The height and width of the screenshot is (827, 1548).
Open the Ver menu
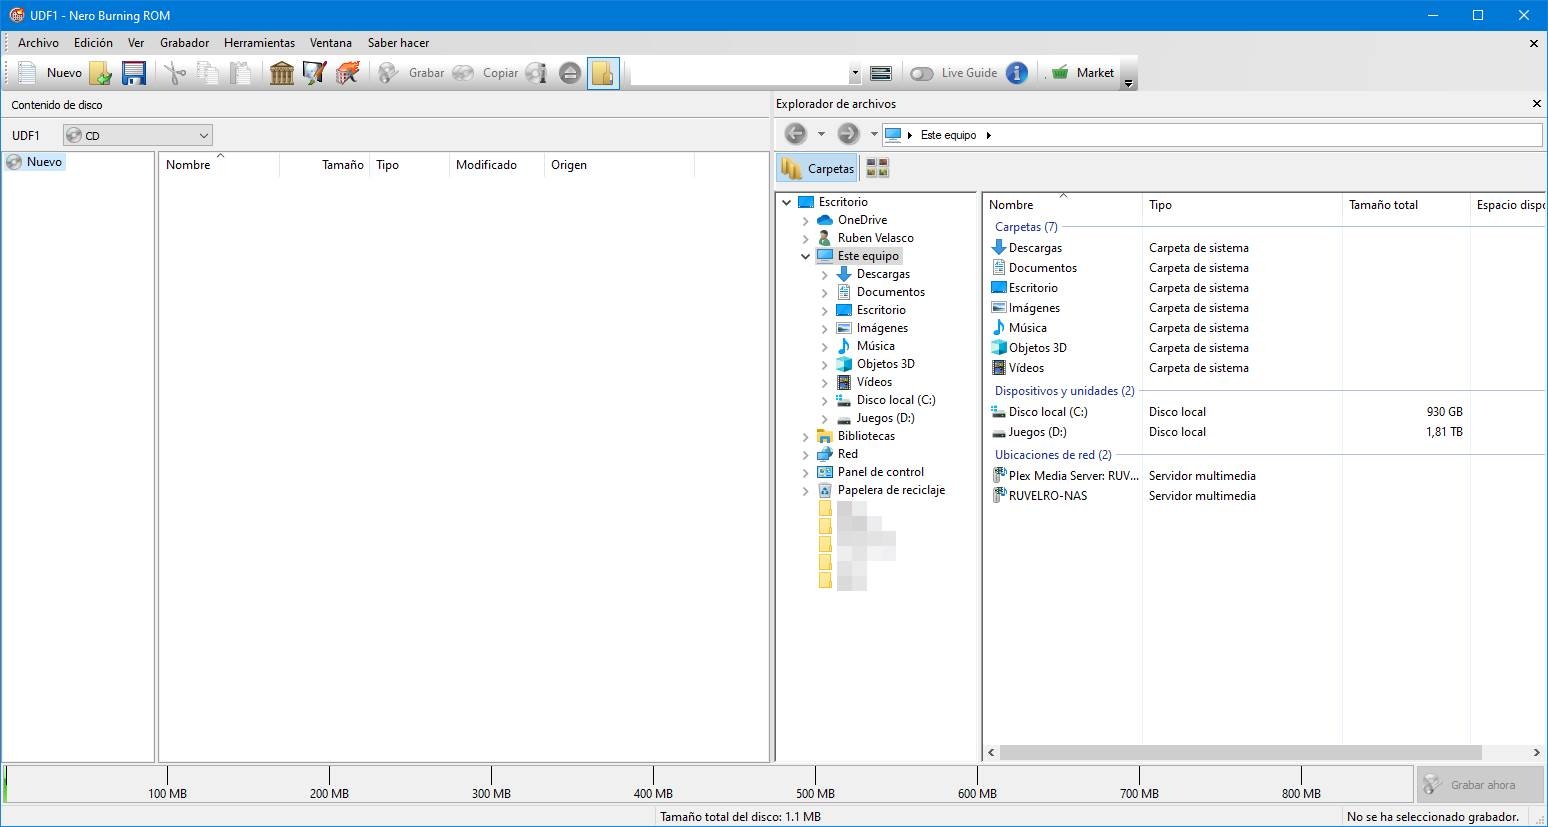(x=136, y=43)
